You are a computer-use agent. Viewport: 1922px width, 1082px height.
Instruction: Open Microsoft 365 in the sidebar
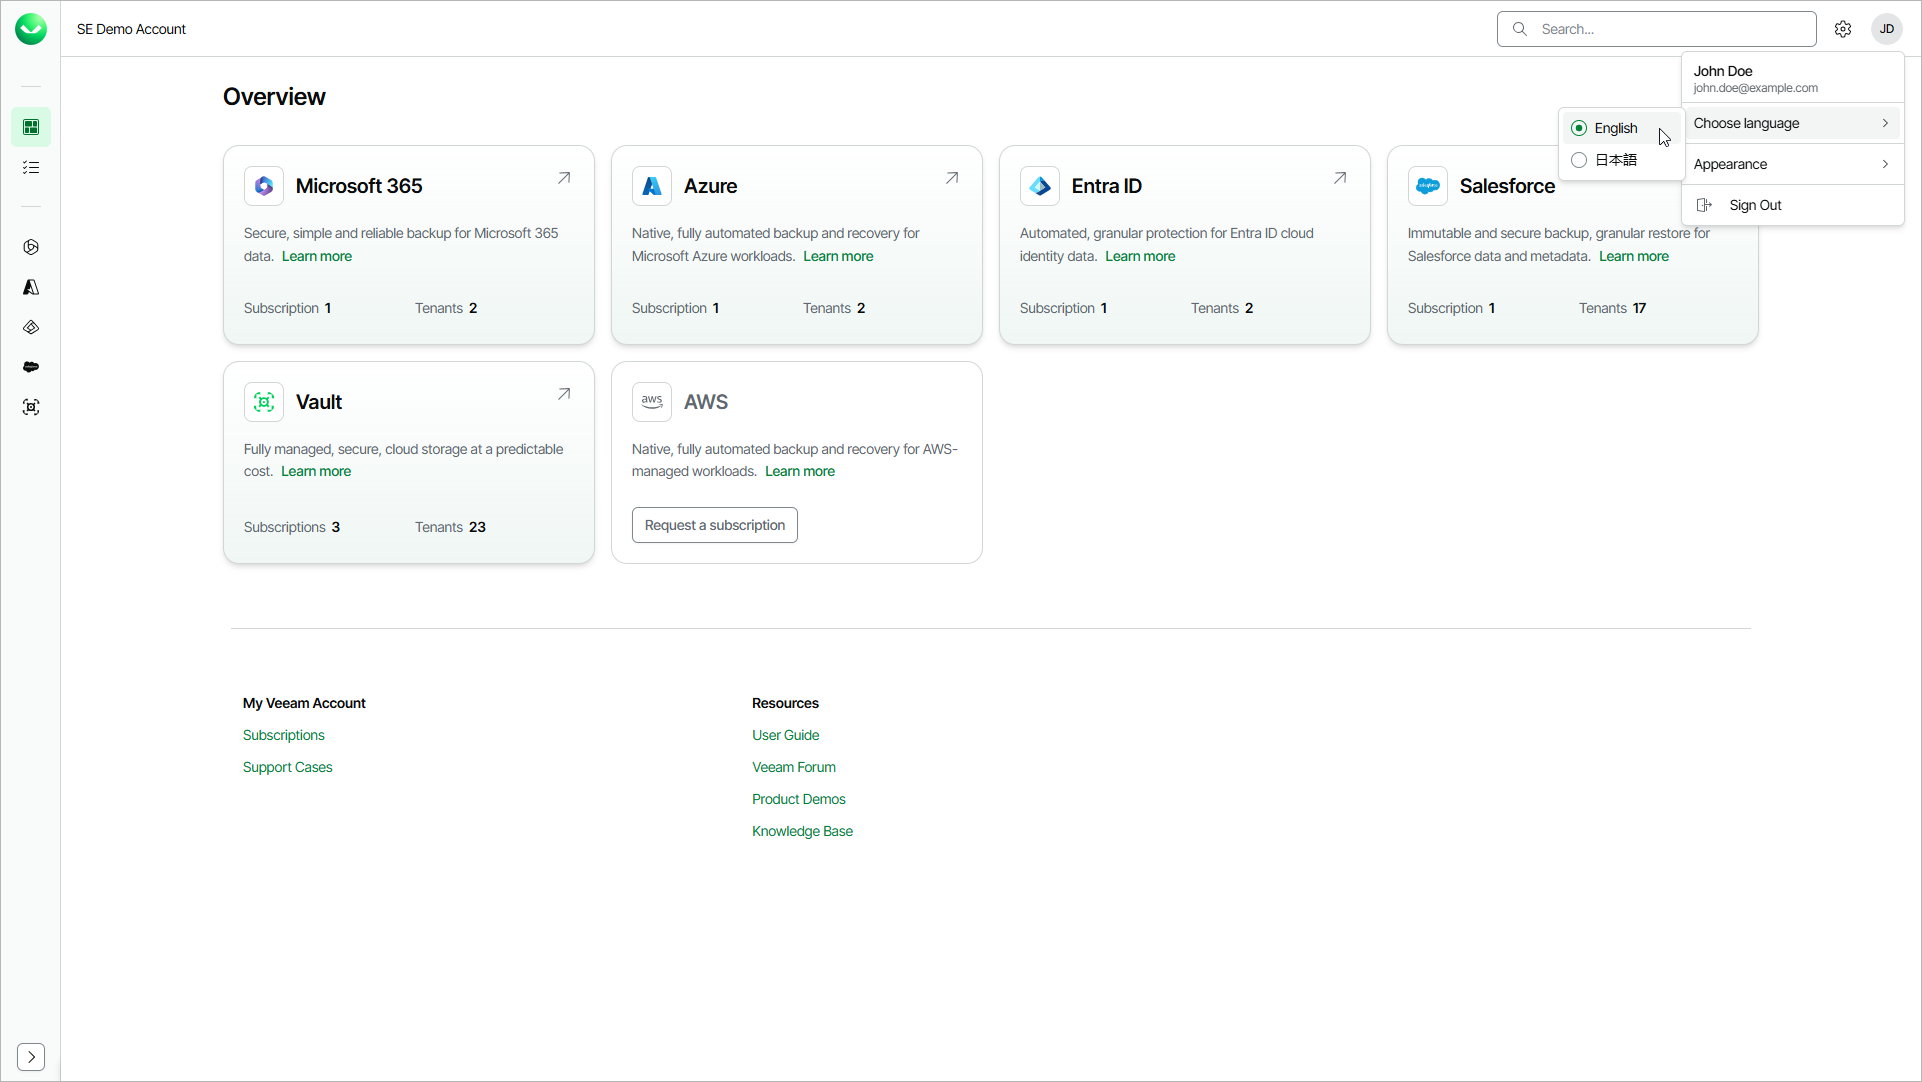[x=31, y=247]
